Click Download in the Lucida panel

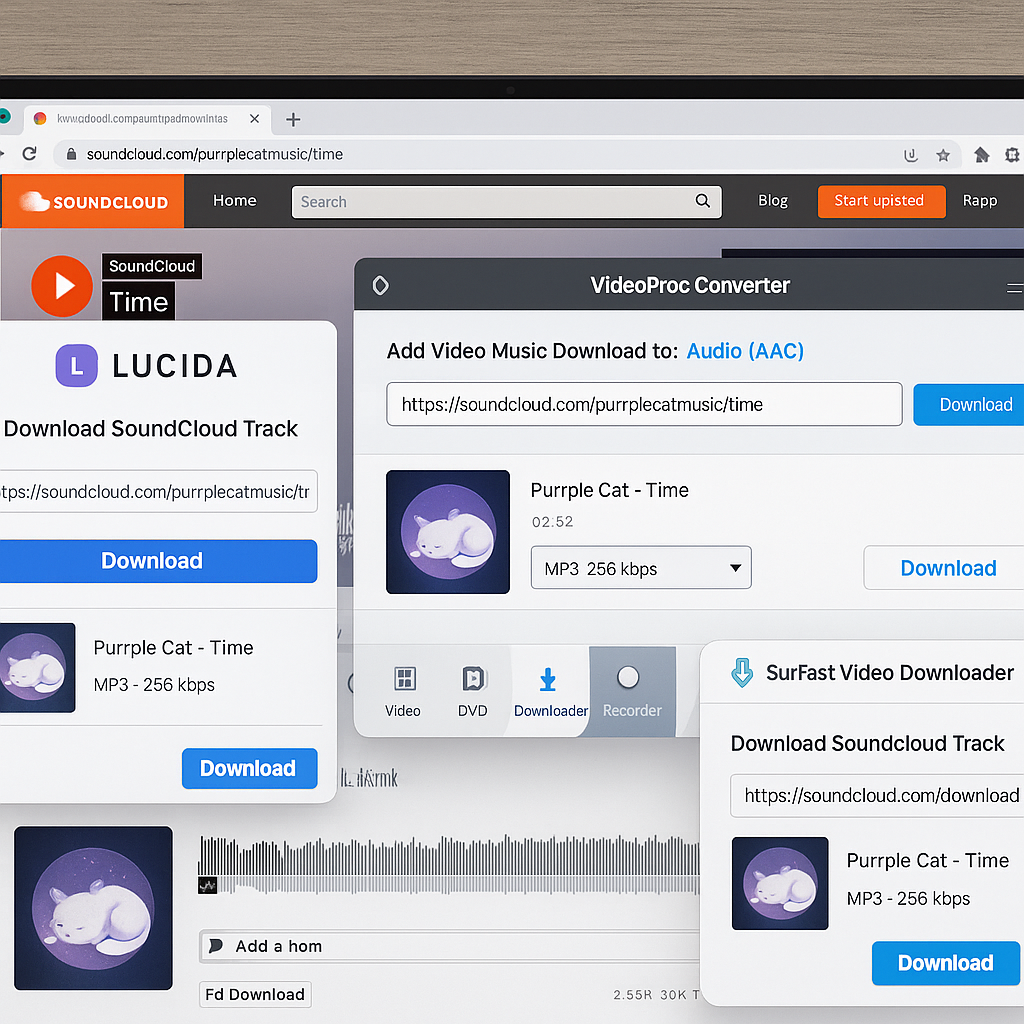coord(152,561)
